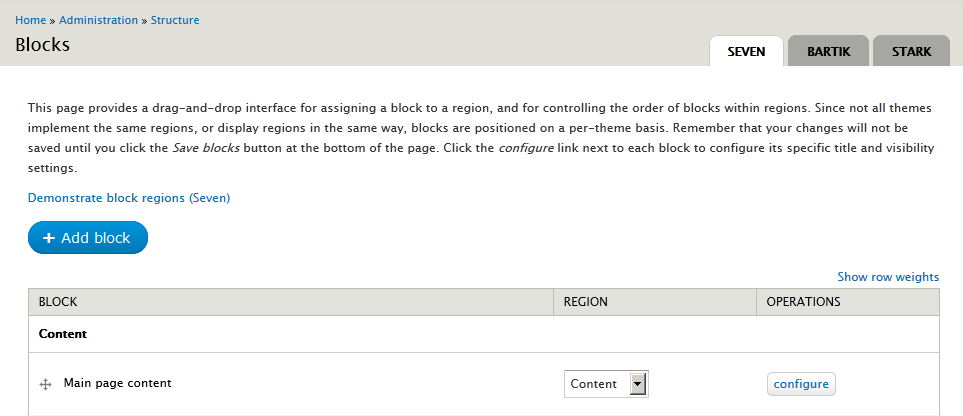The height and width of the screenshot is (416, 963).
Task: Click the Add block button
Action: (88, 238)
